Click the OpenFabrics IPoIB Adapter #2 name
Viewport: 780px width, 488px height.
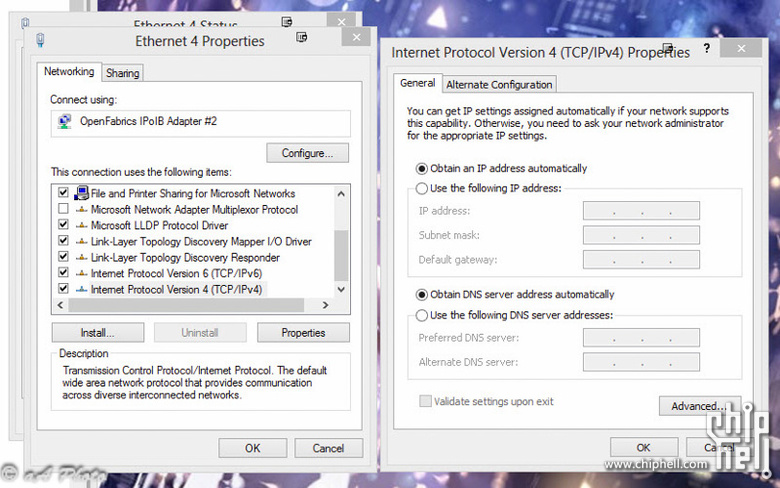pos(148,121)
